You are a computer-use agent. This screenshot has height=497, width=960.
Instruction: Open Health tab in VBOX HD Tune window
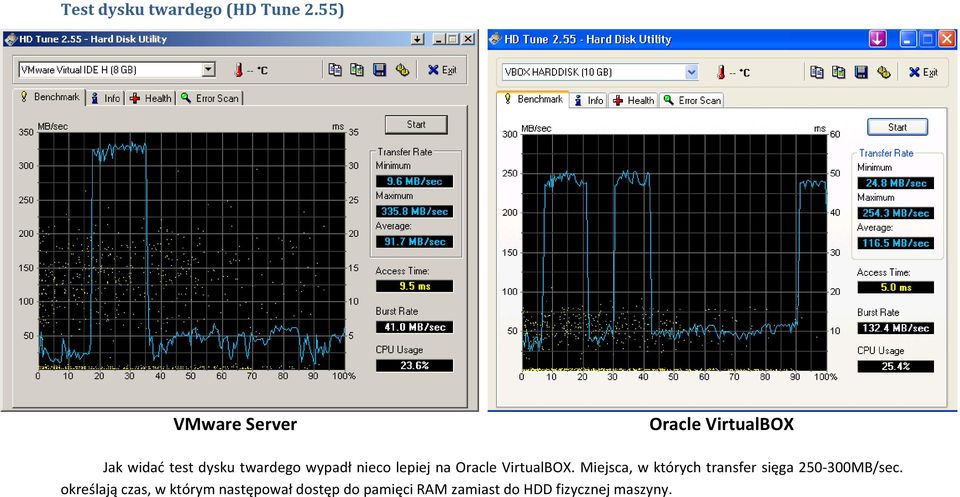634,100
